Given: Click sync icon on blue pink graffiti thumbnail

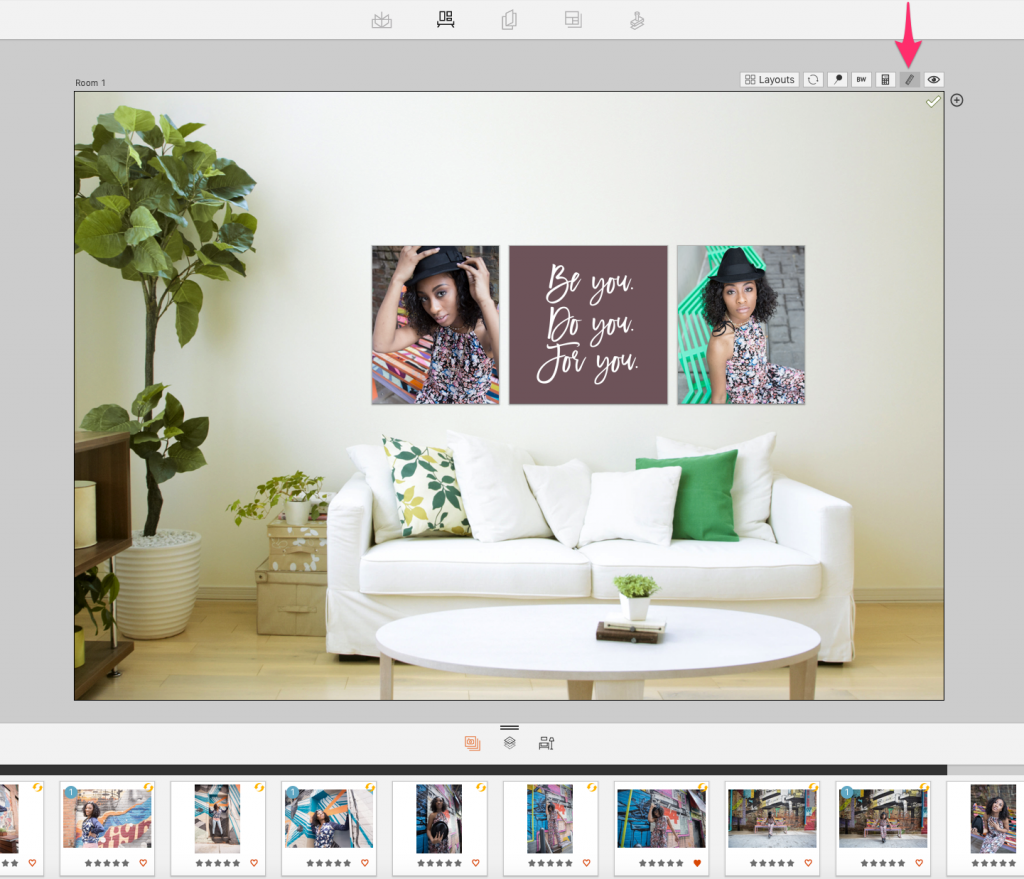Looking at the screenshot, I should pyautogui.click(x=702, y=788).
